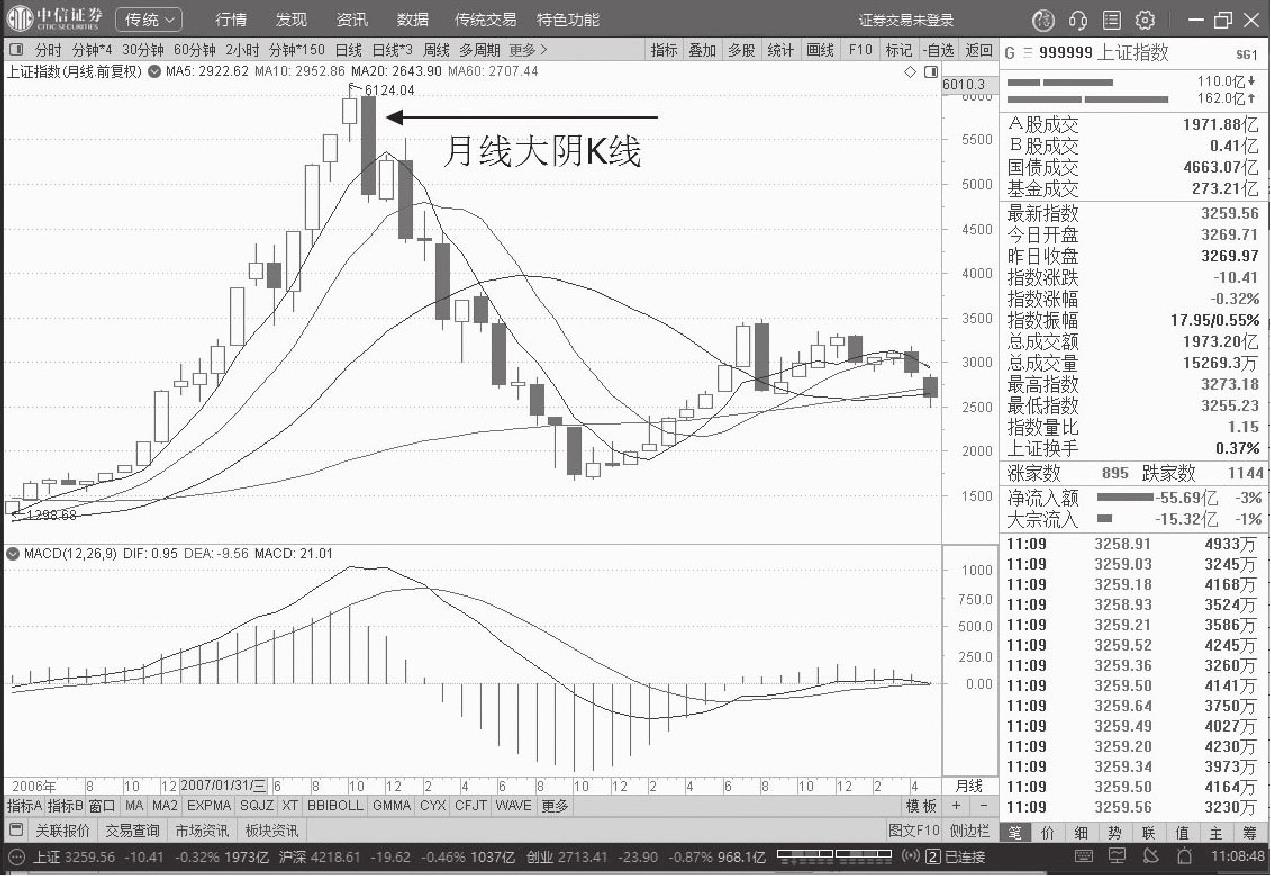Switch to 60分钟 chart period
Screen dimensions: 1271x876
click(x=194, y=49)
